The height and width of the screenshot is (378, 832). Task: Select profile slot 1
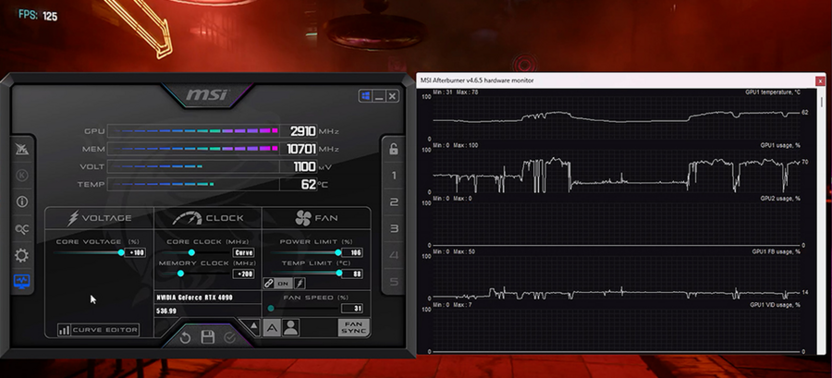393,175
